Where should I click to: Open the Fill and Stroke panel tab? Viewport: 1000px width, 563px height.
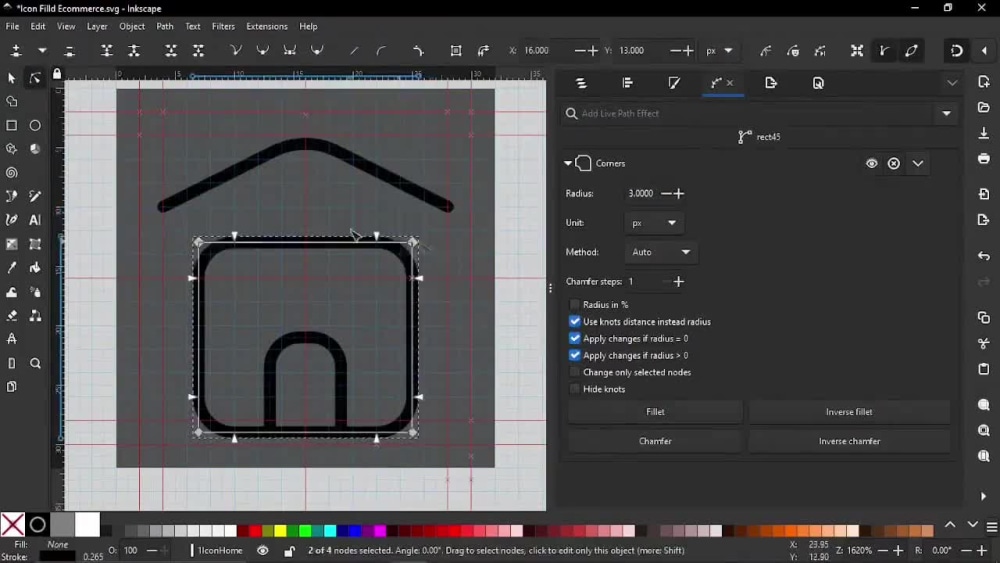(x=674, y=83)
